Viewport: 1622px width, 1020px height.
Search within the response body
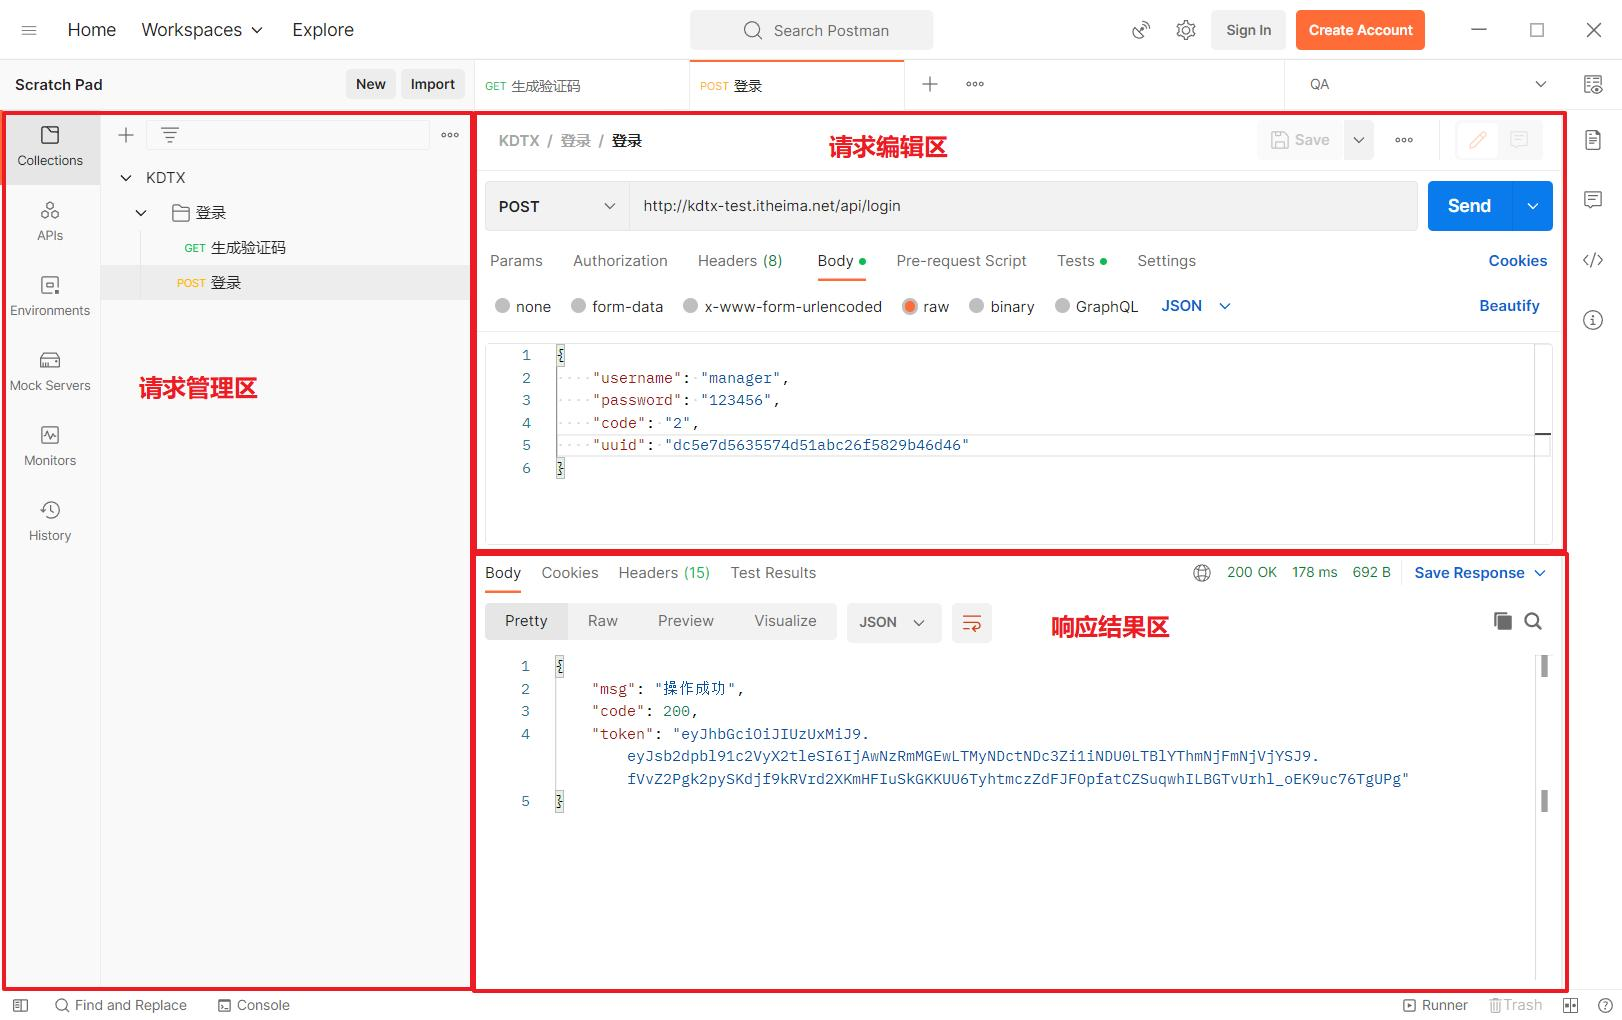click(1533, 621)
